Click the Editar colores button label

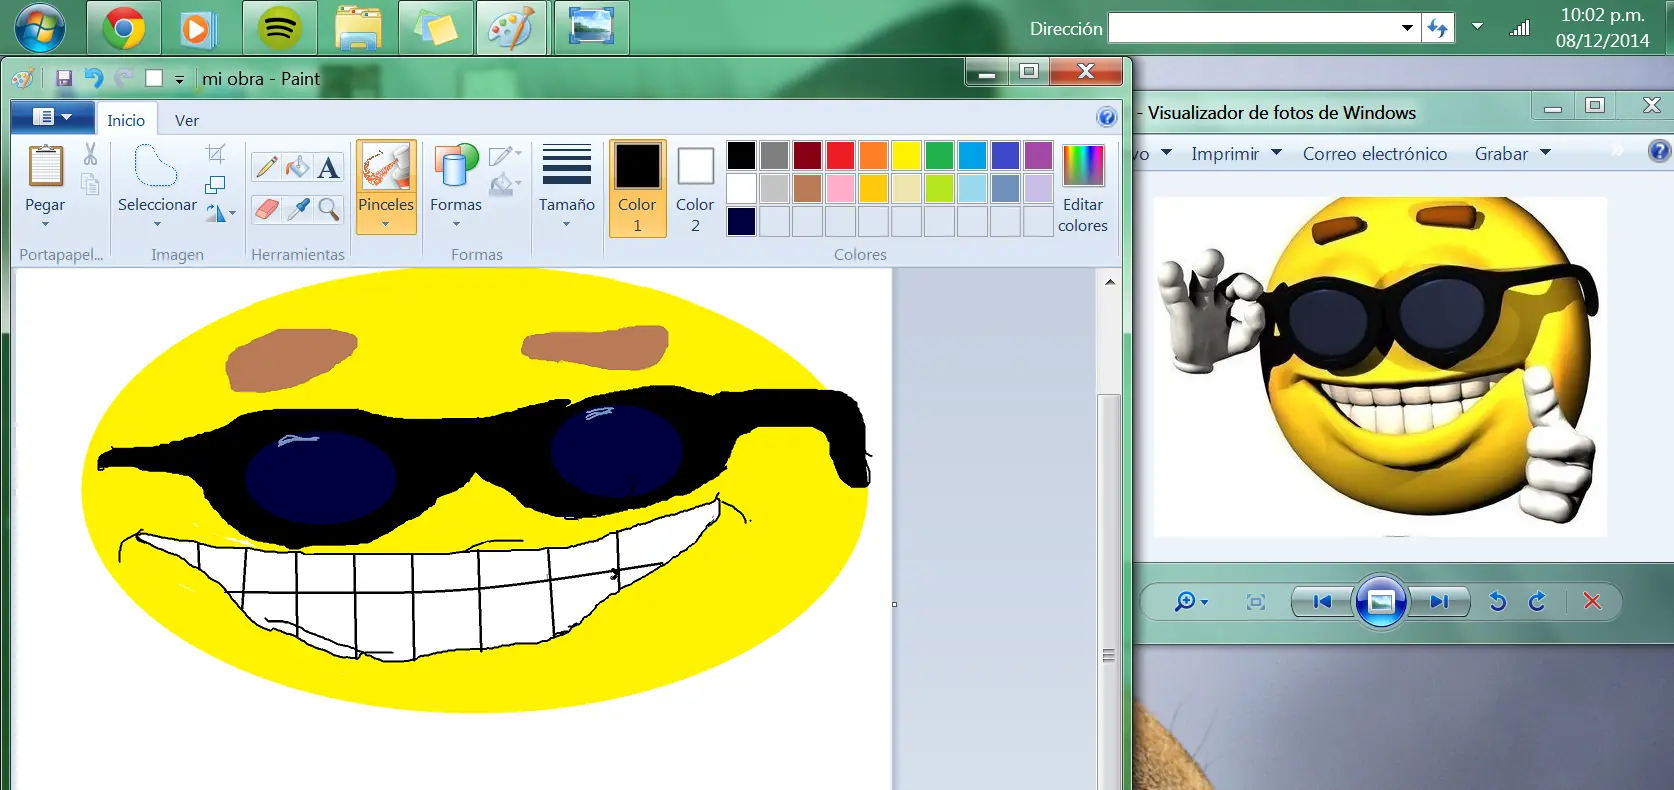1083,215
